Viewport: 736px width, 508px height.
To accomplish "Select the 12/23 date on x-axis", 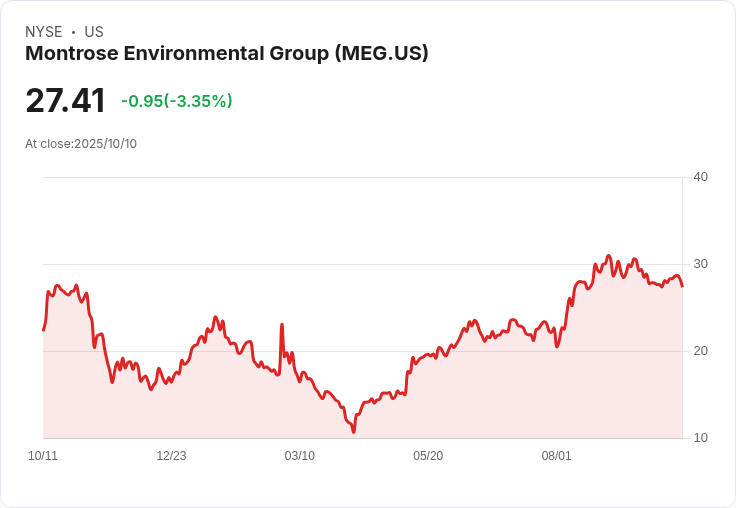I will point(171,456).
